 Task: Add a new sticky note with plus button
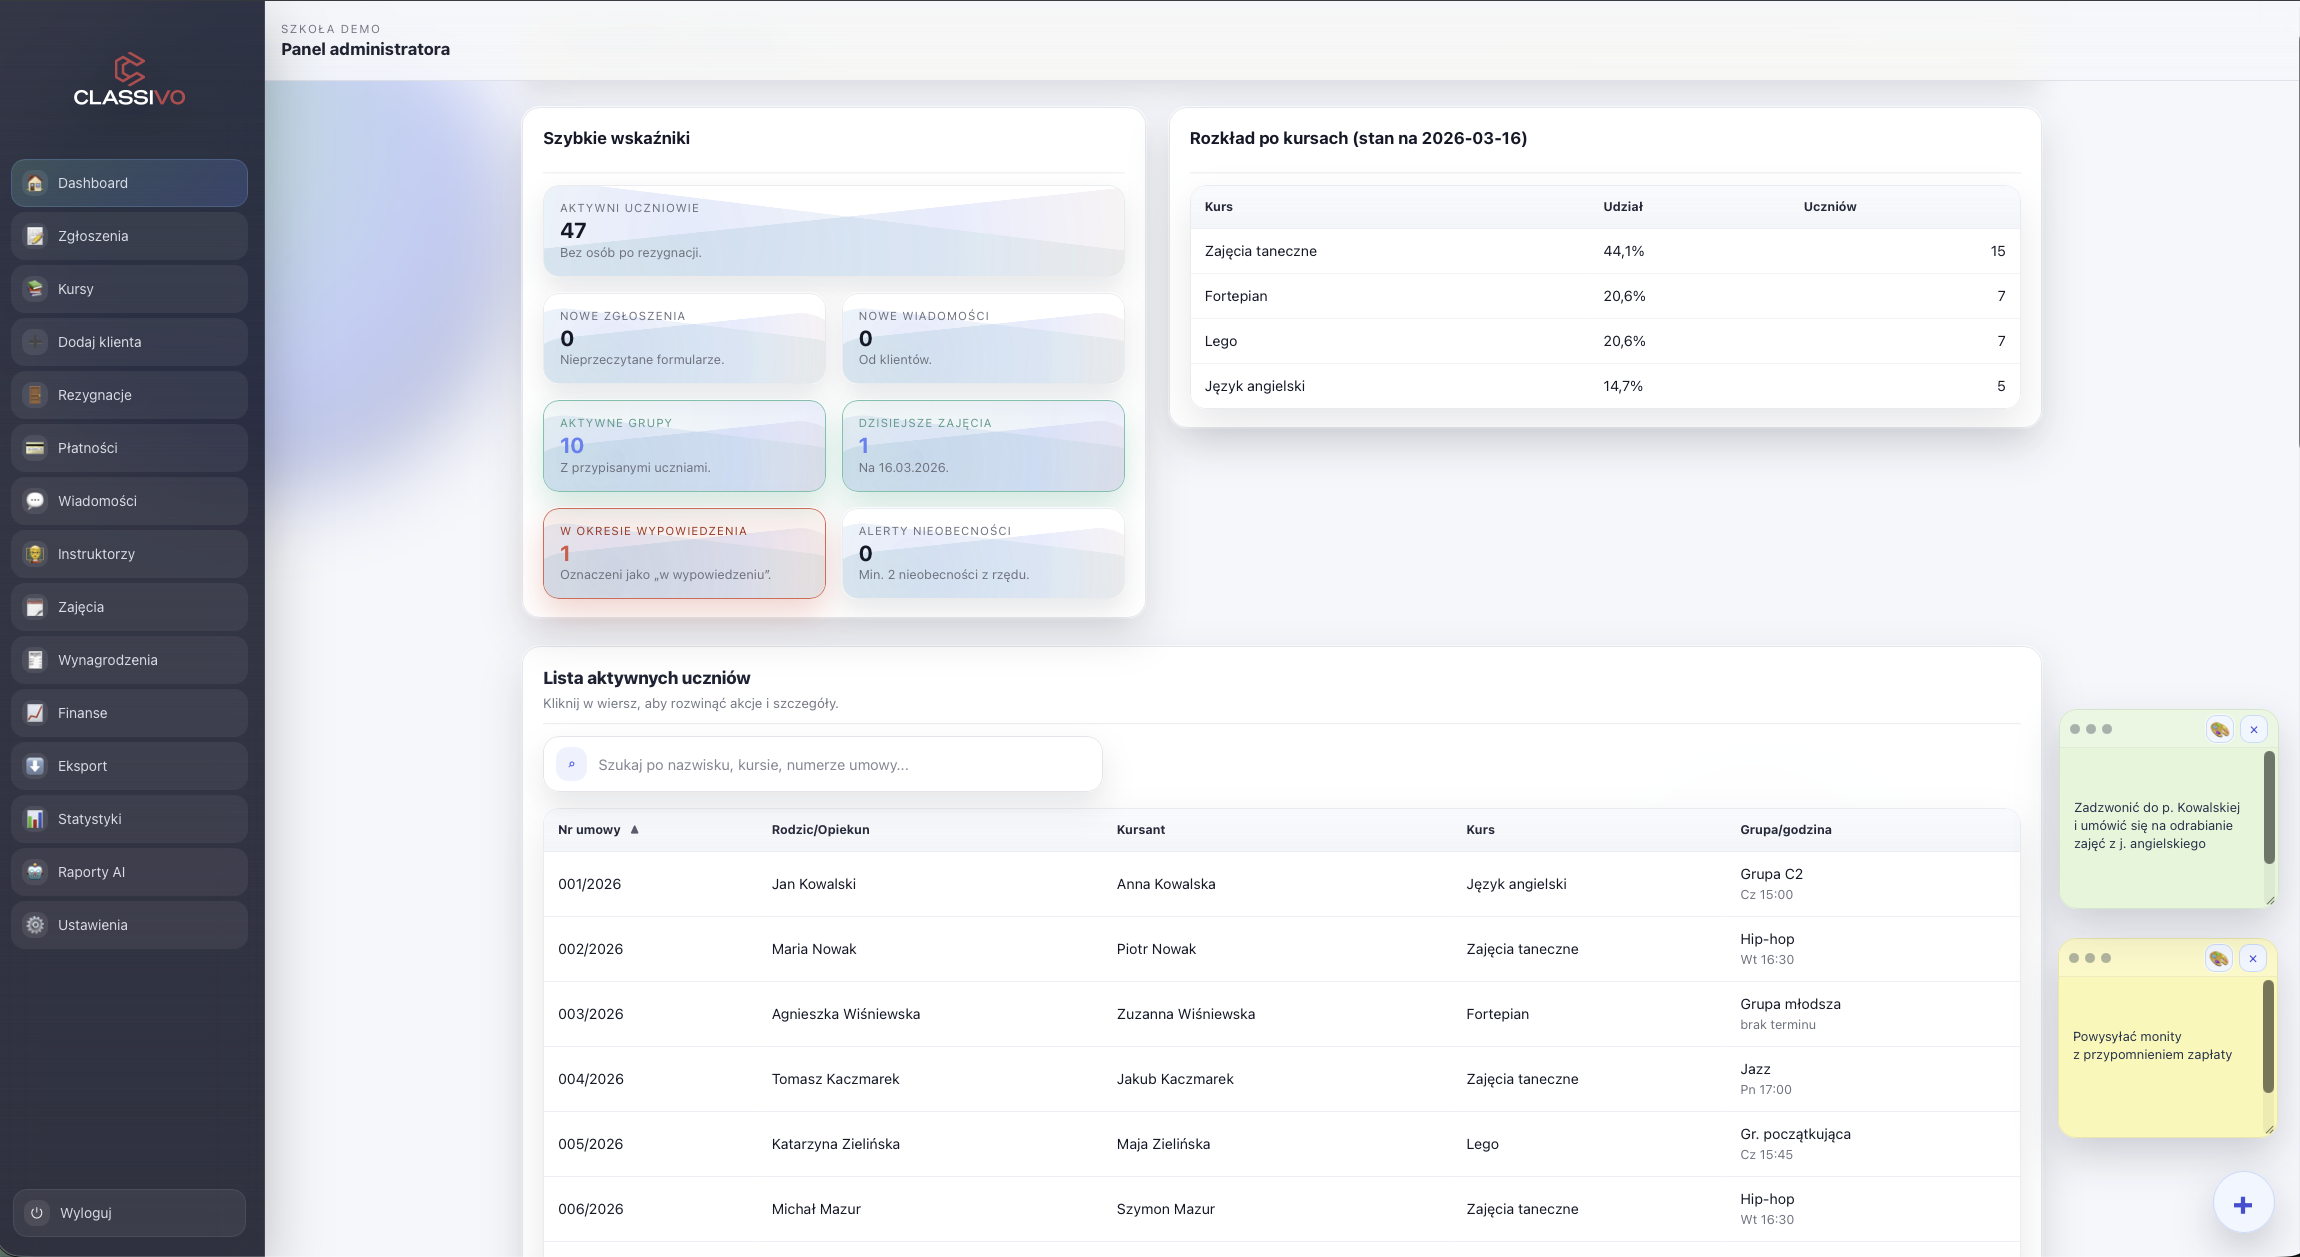tap(2243, 1204)
